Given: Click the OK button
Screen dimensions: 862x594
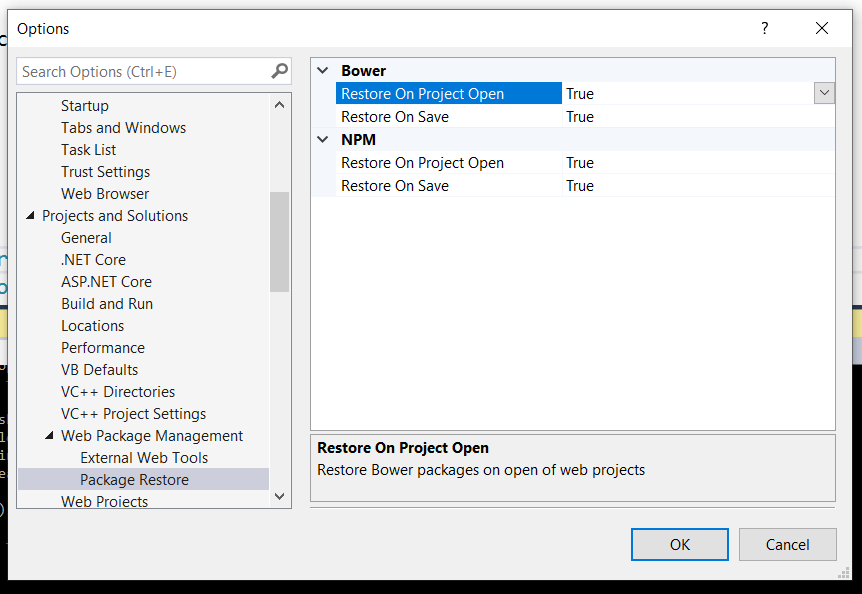Looking at the screenshot, I should coord(679,544).
